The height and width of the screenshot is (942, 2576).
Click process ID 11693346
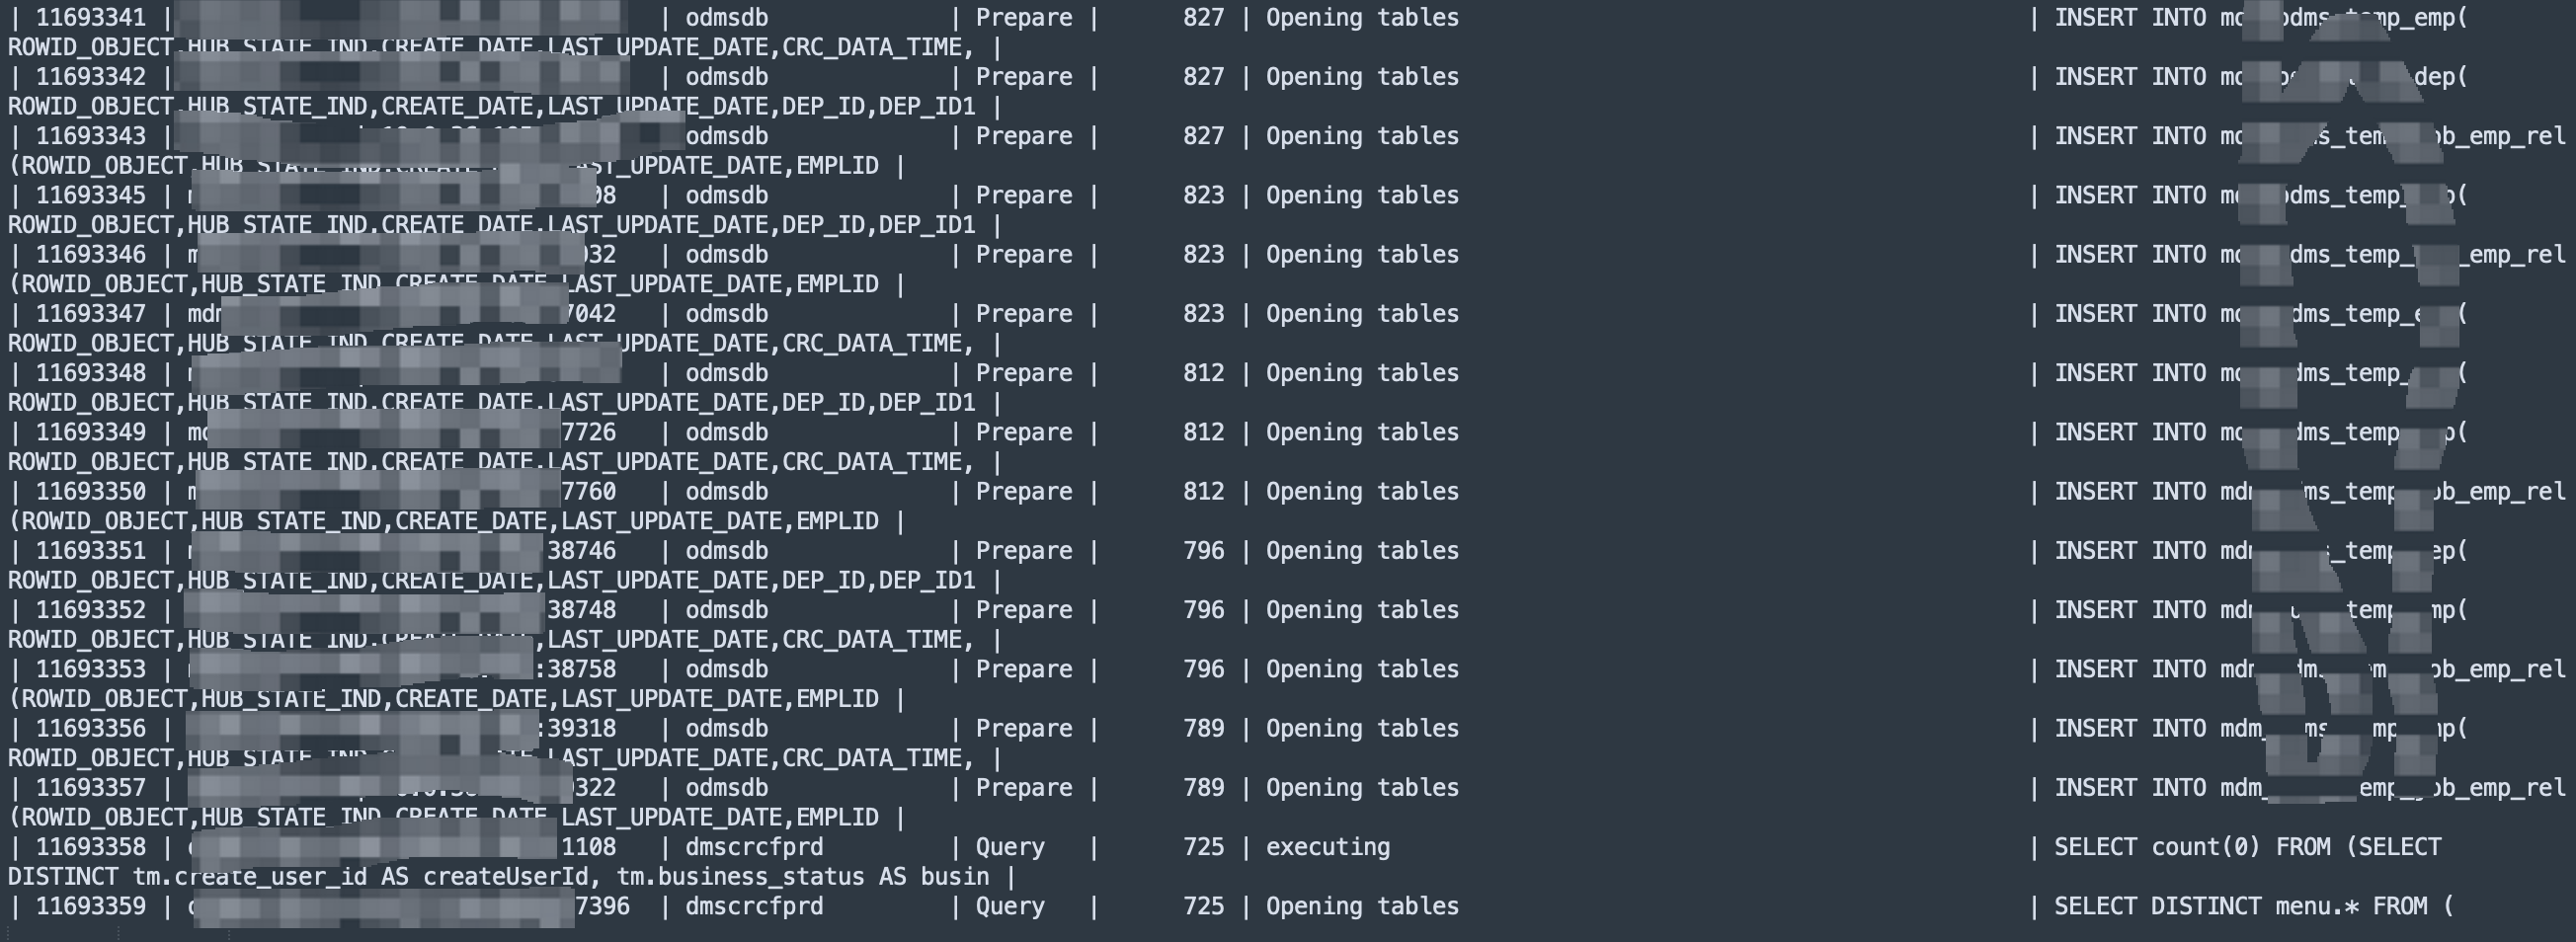click(91, 255)
